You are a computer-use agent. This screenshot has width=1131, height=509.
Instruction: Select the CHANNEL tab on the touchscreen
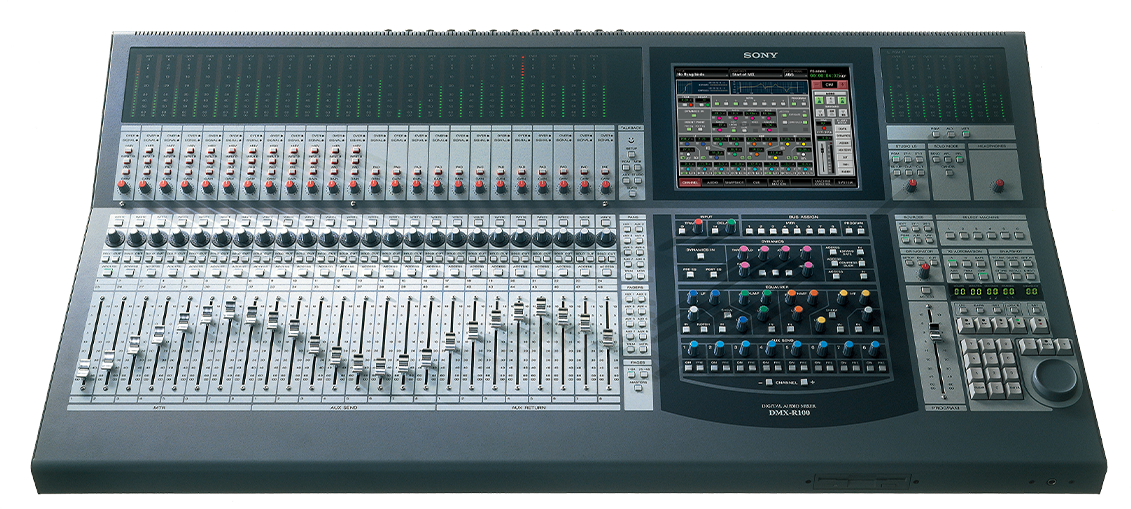pos(691,183)
